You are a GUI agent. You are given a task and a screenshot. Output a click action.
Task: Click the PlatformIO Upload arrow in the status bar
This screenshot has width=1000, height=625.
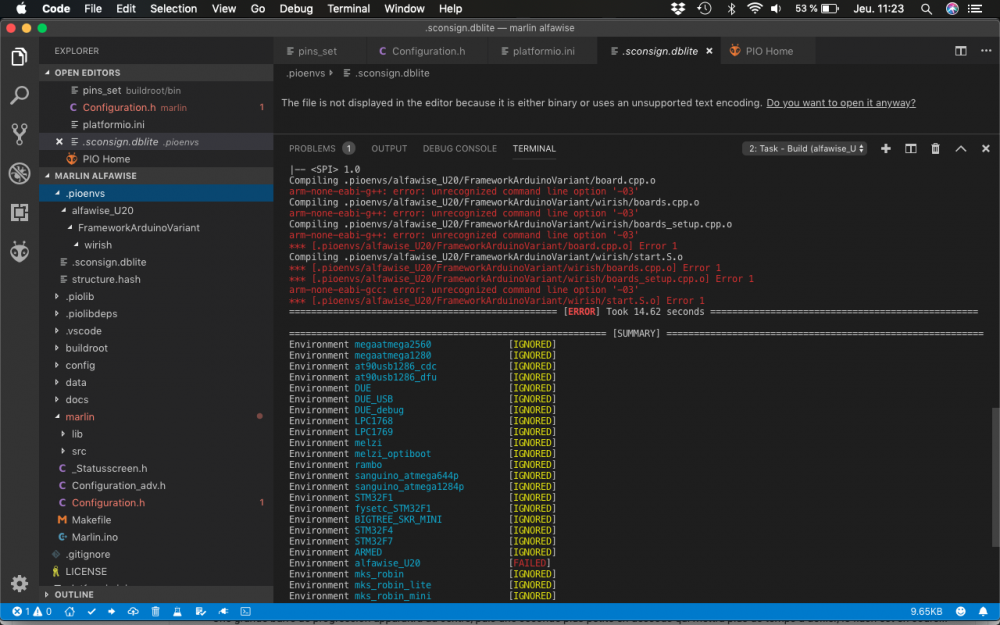coord(113,611)
